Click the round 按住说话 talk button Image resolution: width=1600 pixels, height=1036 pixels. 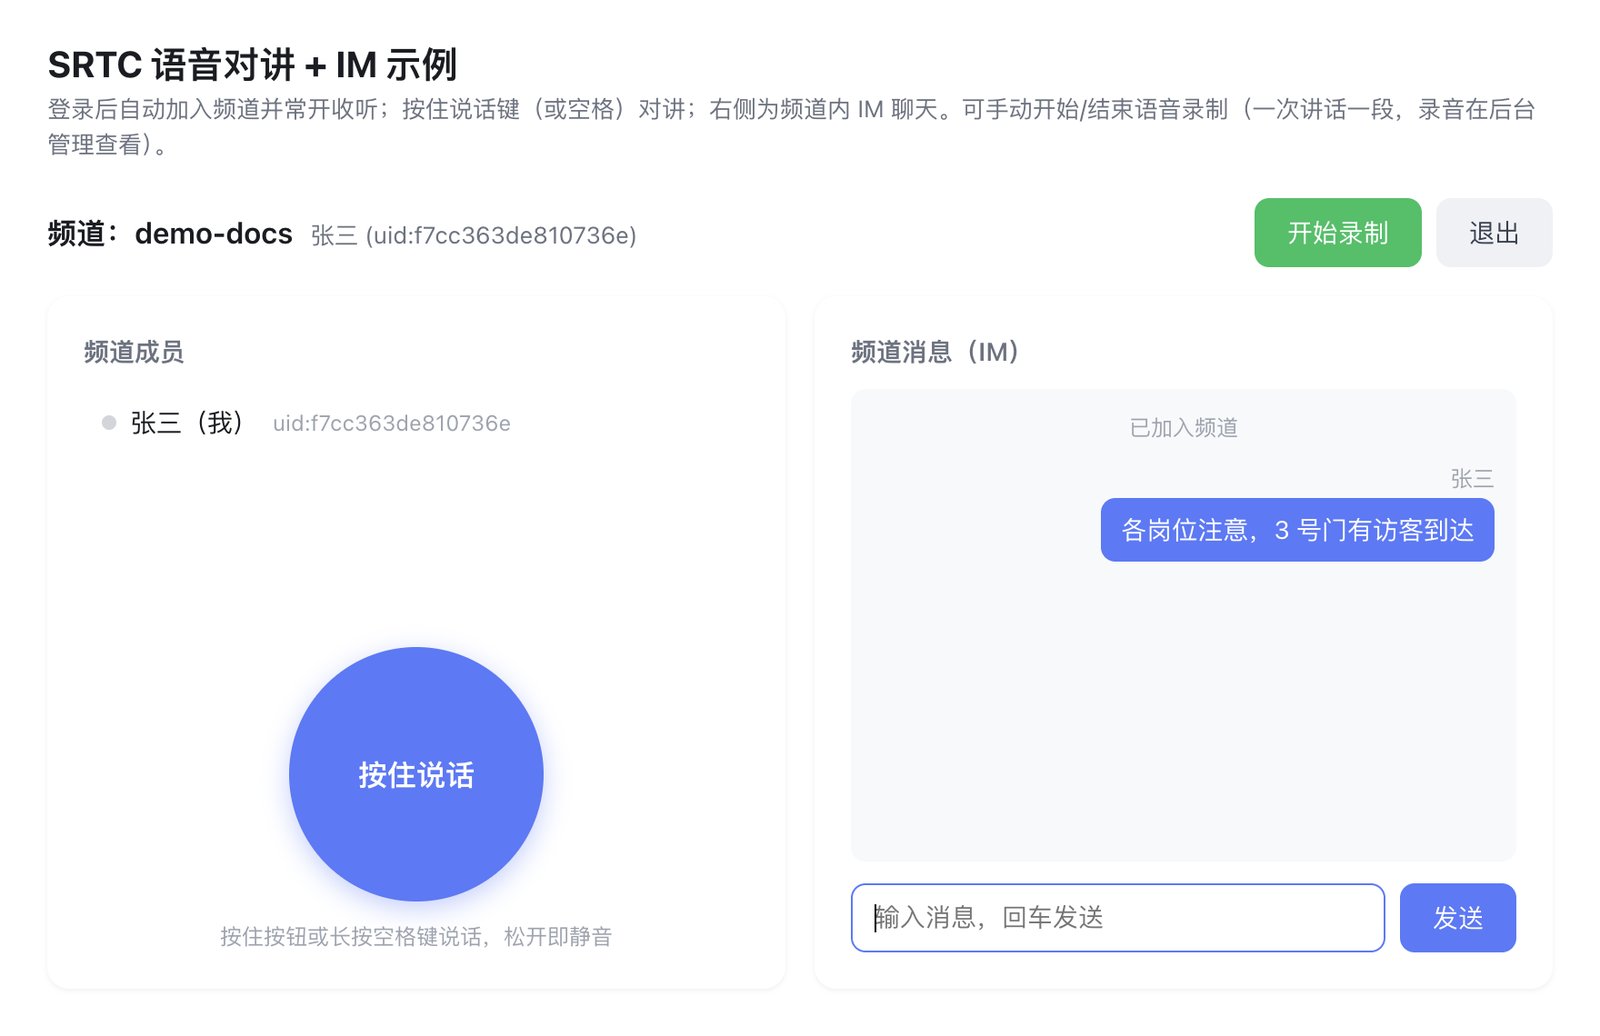(x=416, y=774)
